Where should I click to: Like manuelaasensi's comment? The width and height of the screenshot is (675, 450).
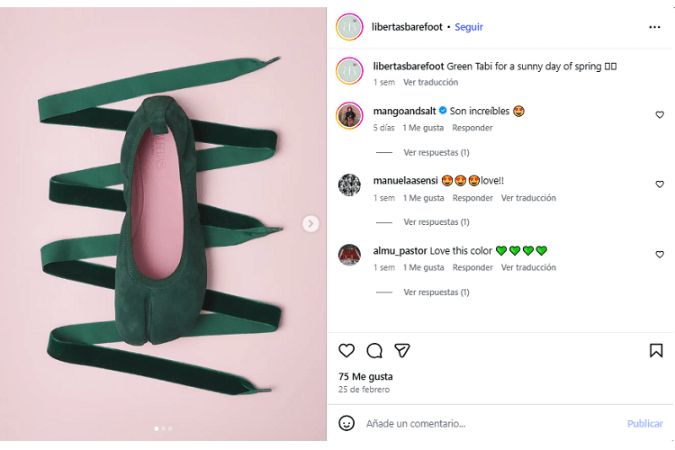point(659,185)
